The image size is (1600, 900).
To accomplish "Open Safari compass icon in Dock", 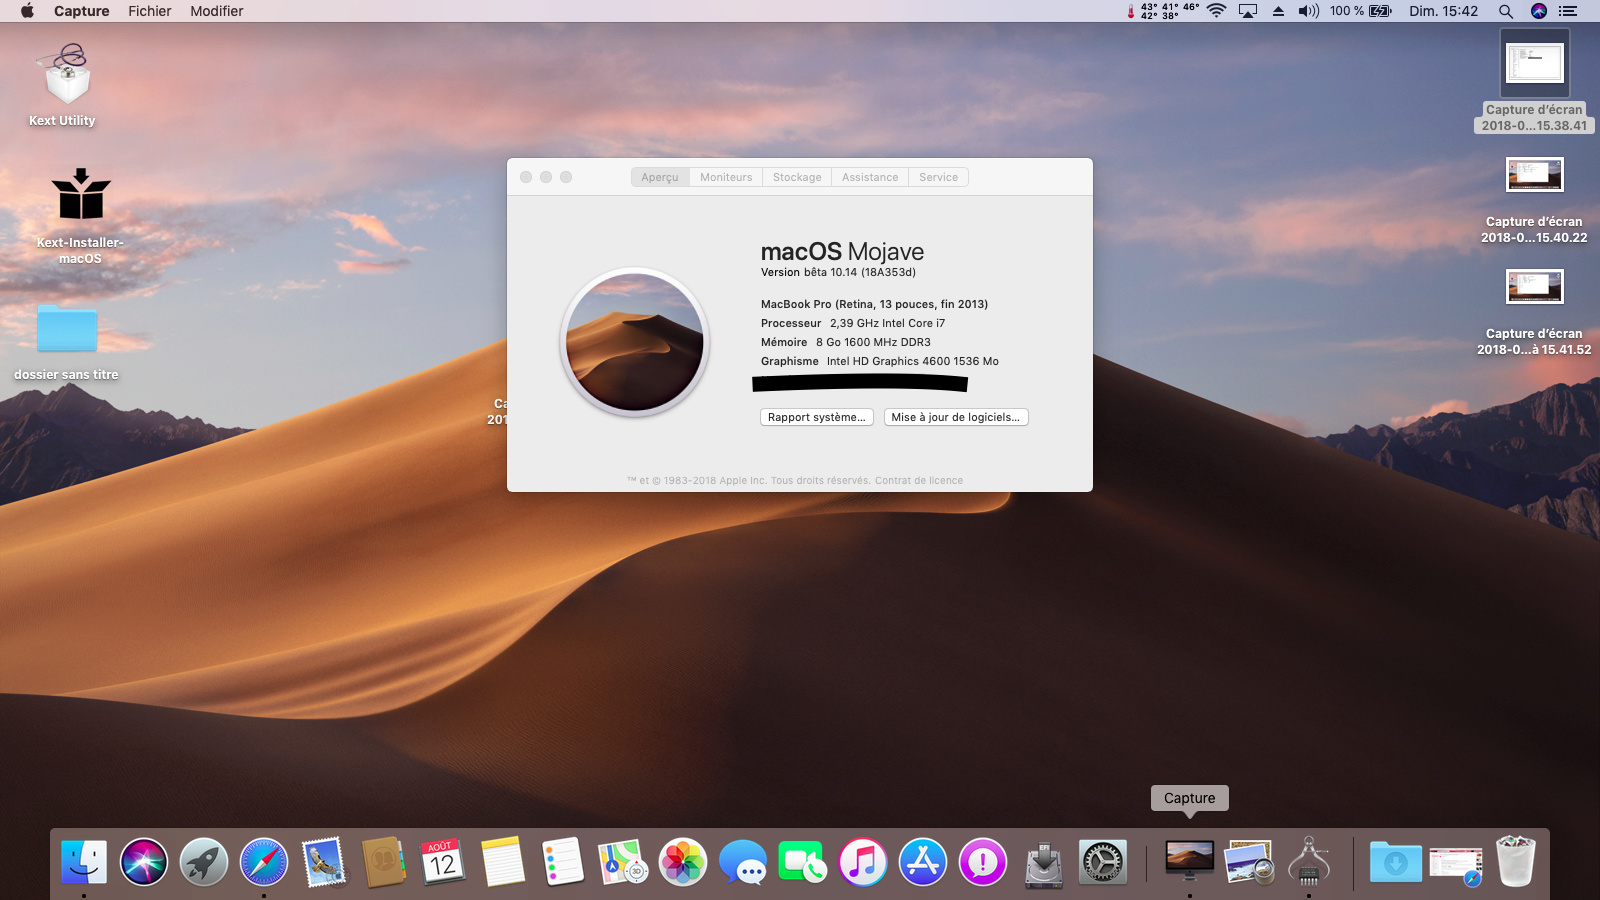I will coord(264,862).
